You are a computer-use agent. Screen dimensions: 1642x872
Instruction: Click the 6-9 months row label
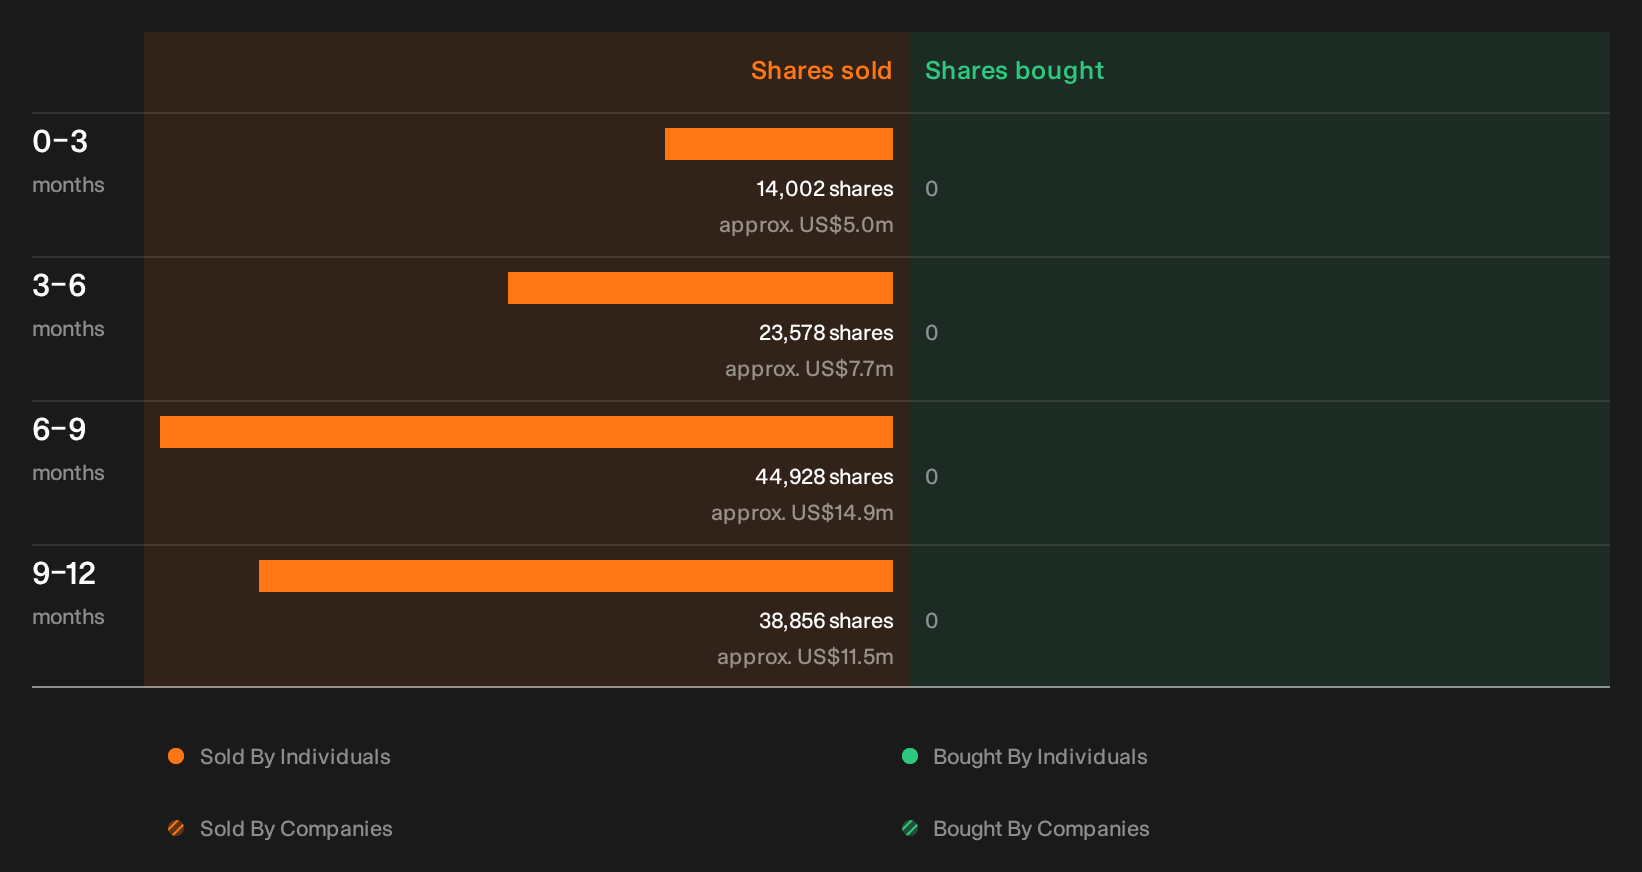68,450
